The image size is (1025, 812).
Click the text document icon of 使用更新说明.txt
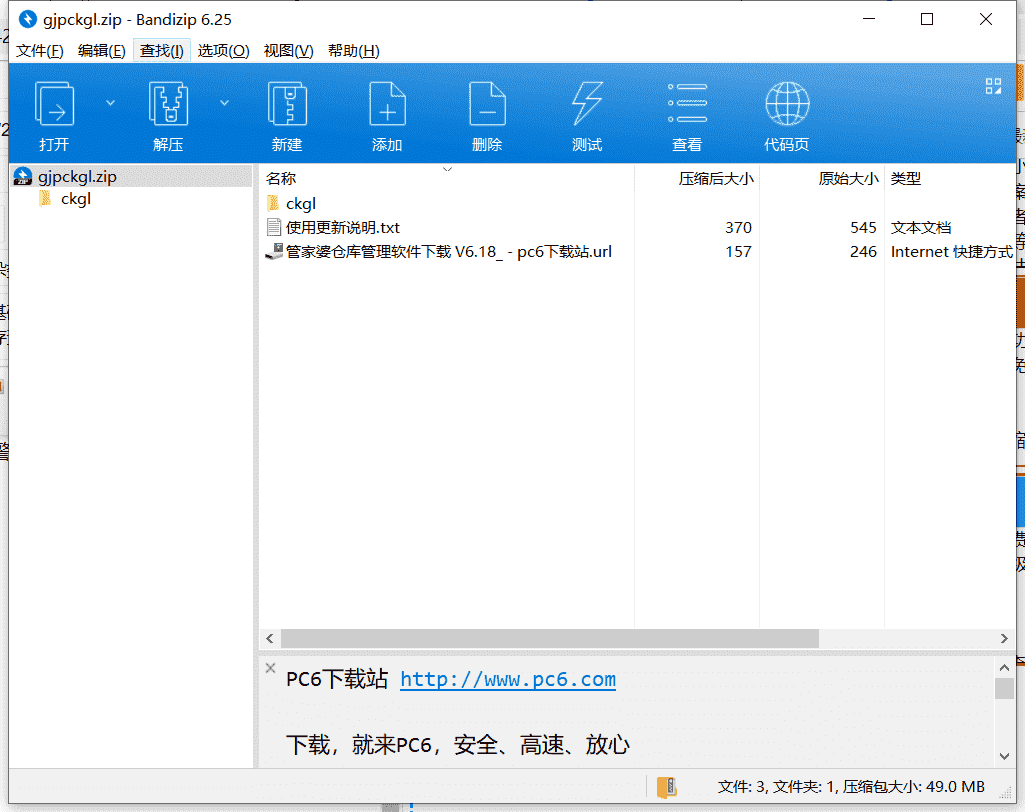coord(274,227)
